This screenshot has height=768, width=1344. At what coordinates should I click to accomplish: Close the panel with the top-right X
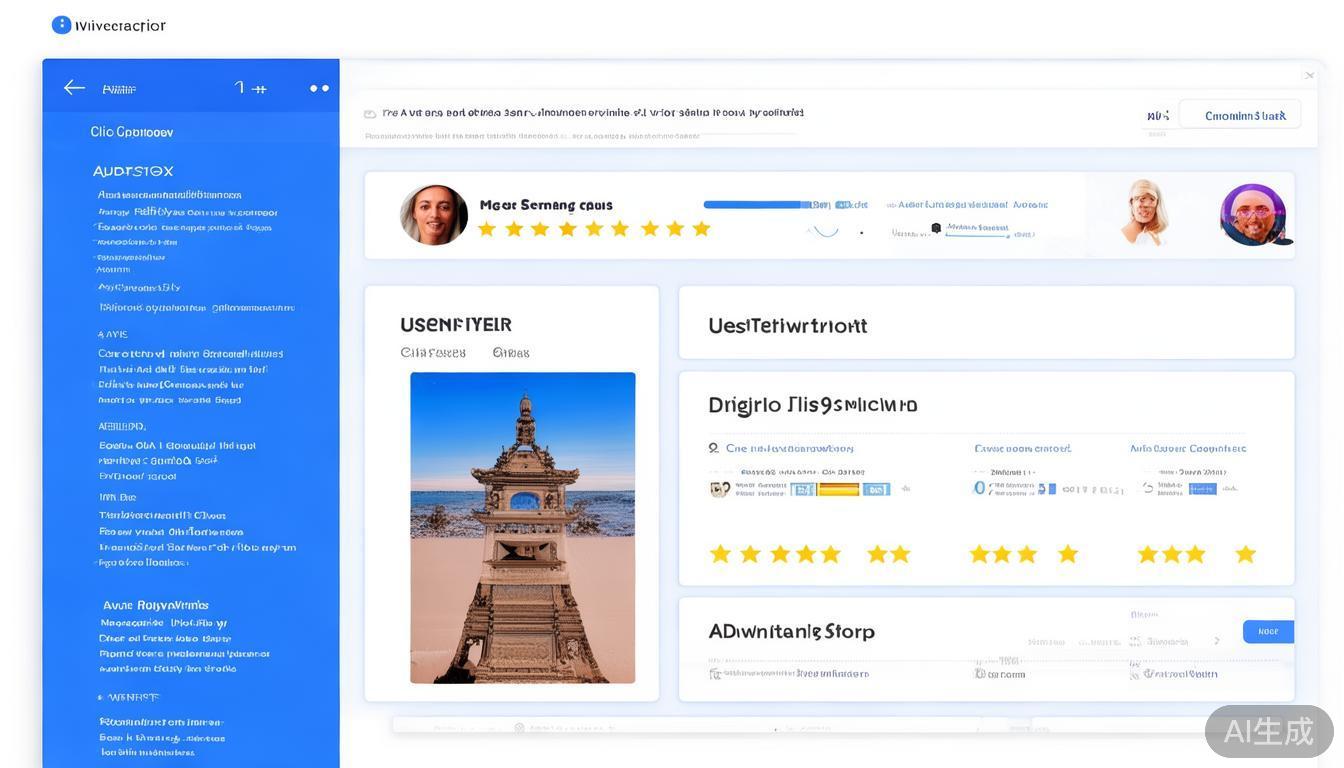1309,75
